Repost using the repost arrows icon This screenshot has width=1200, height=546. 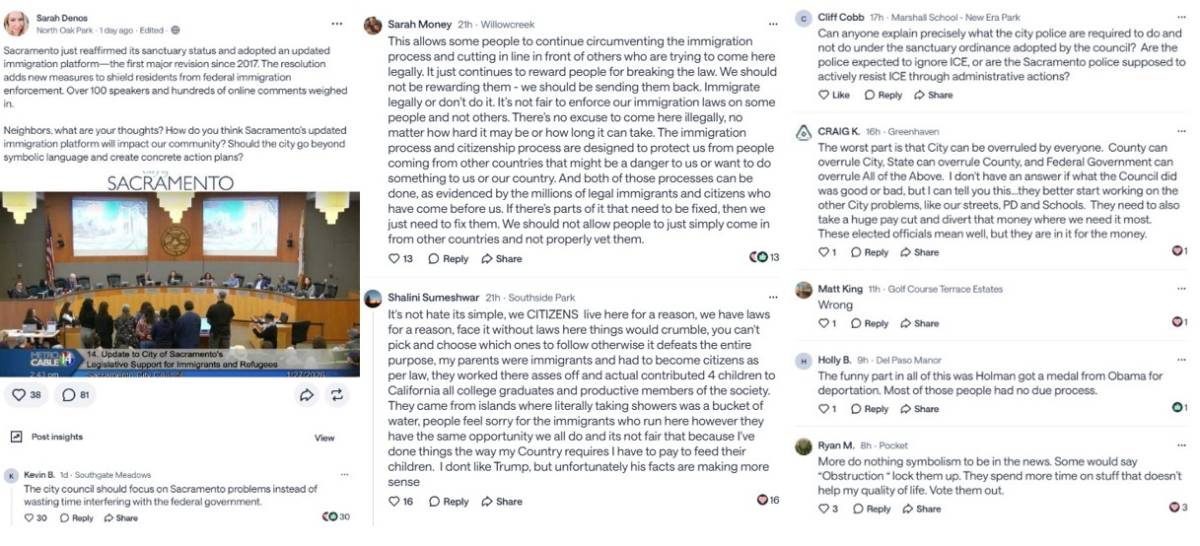[x=337, y=395]
